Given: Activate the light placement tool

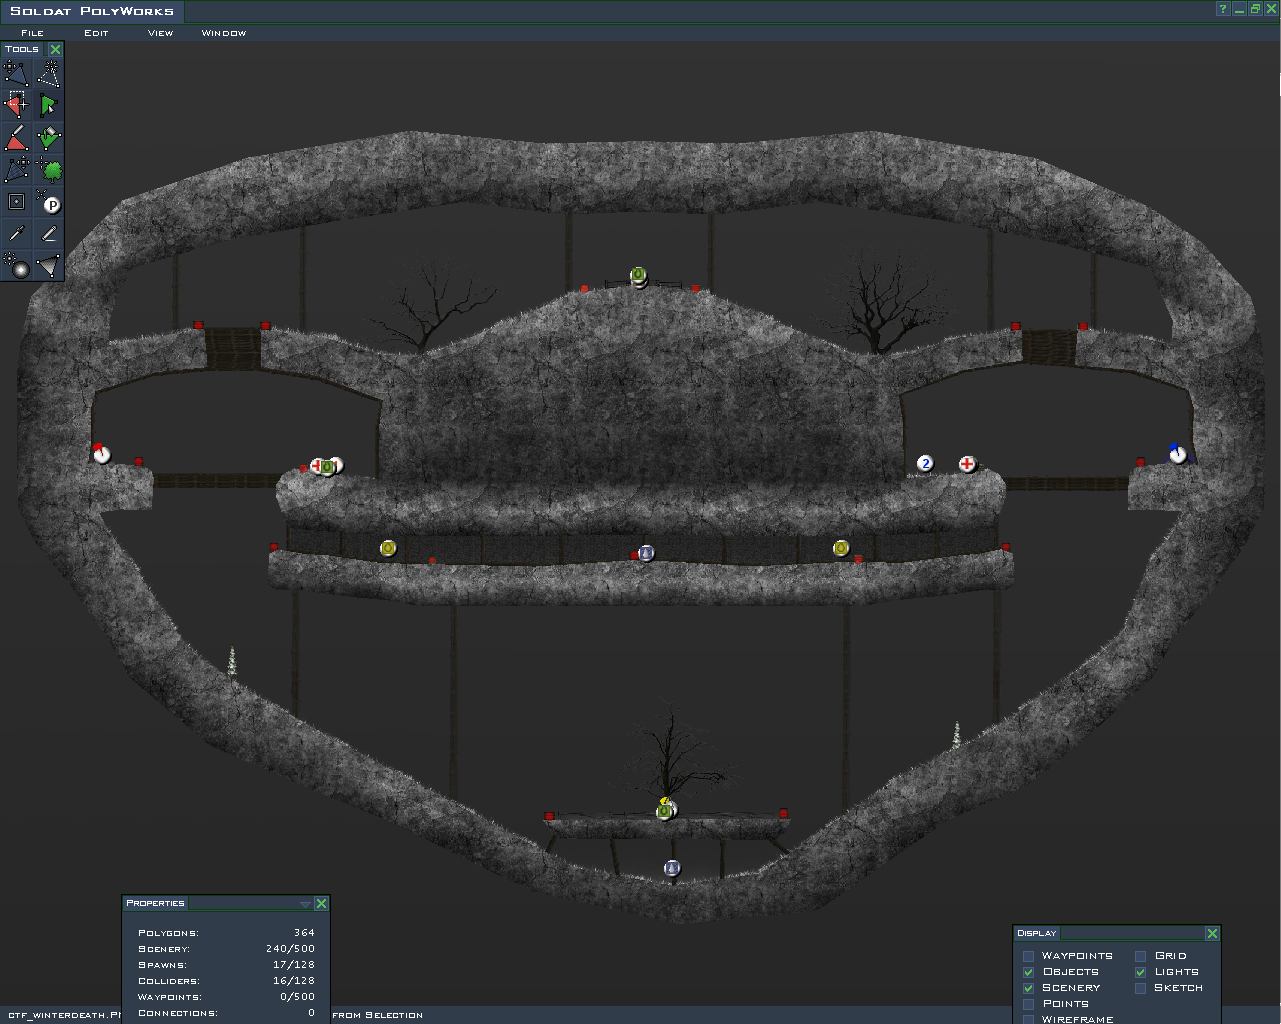Looking at the screenshot, I should click(16, 265).
